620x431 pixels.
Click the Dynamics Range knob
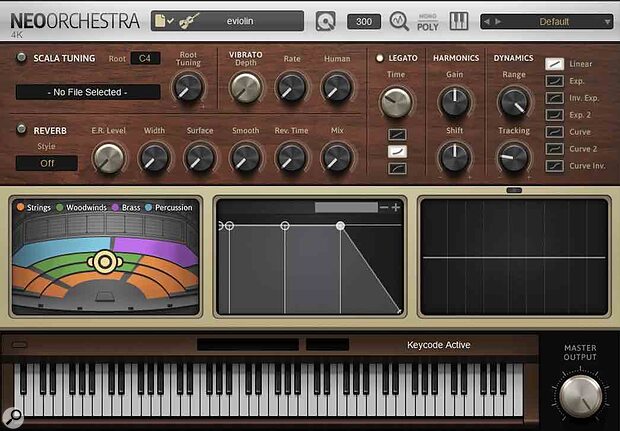tap(514, 102)
